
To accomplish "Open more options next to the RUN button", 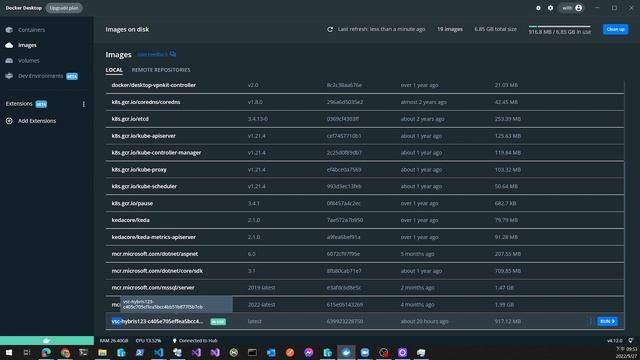I will pyautogui.click(x=590, y=322).
